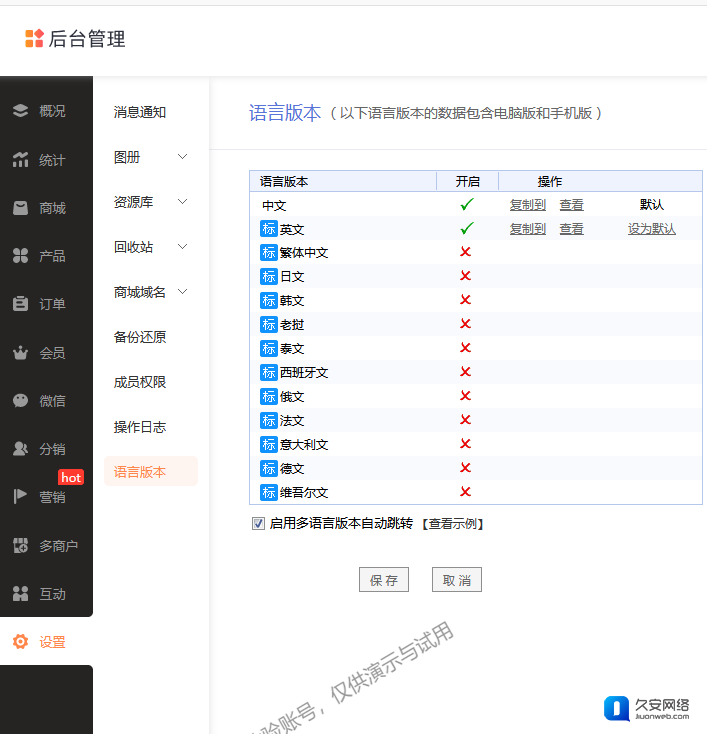Open the Members (会员) crown icon

20,353
